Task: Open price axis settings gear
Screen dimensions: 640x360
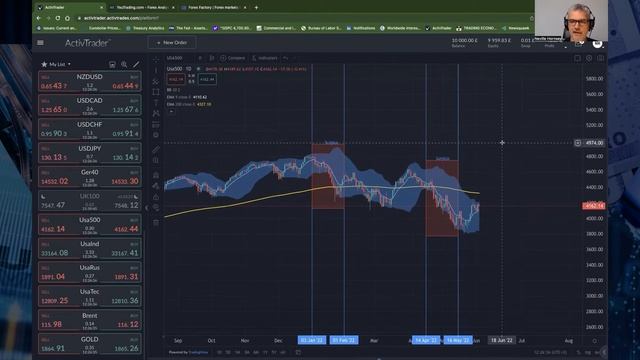Action: [x=595, y=340]
